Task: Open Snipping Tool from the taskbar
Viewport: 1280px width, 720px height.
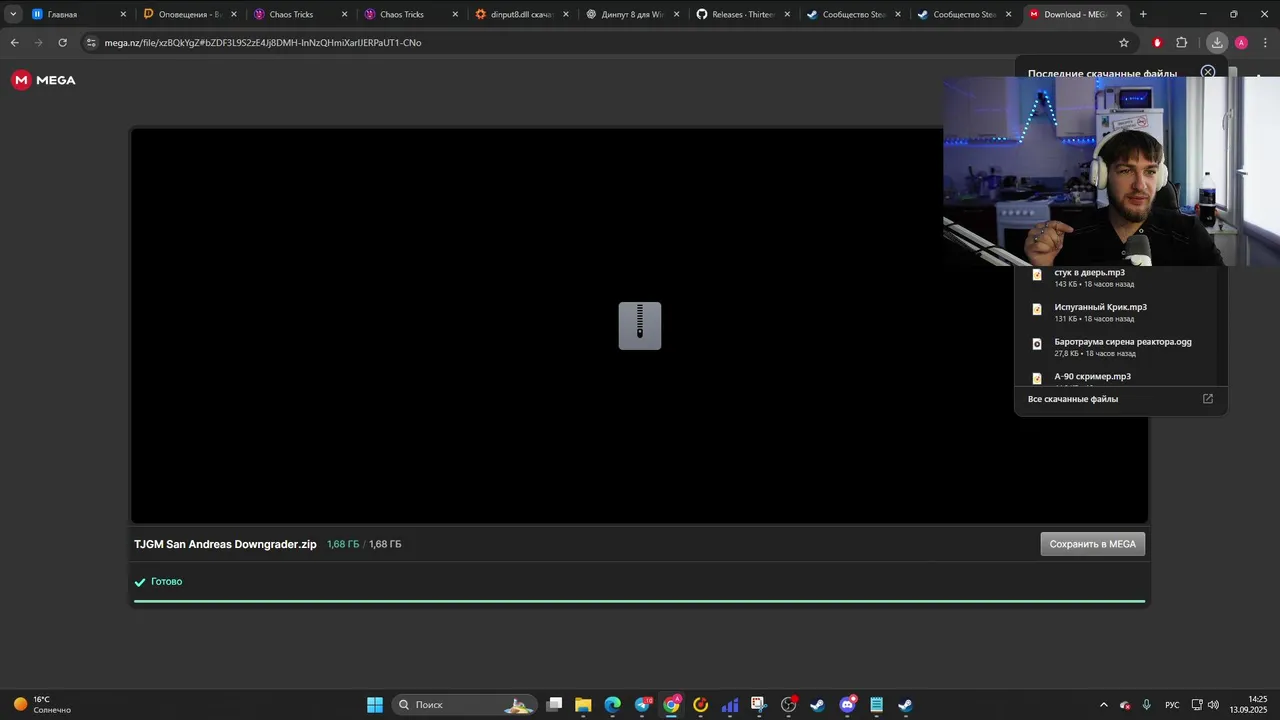Action: (x=759, y=705)
